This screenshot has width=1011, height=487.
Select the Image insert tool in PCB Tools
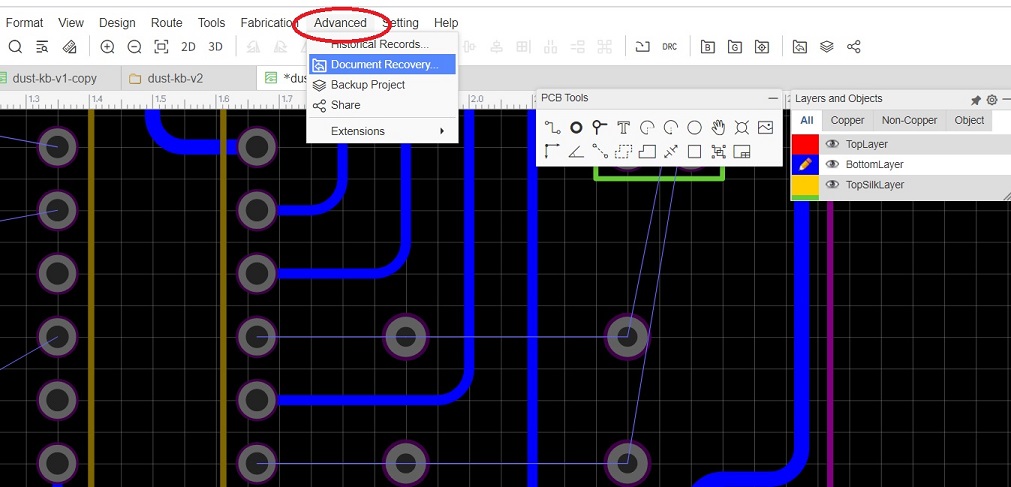(765, 127)
